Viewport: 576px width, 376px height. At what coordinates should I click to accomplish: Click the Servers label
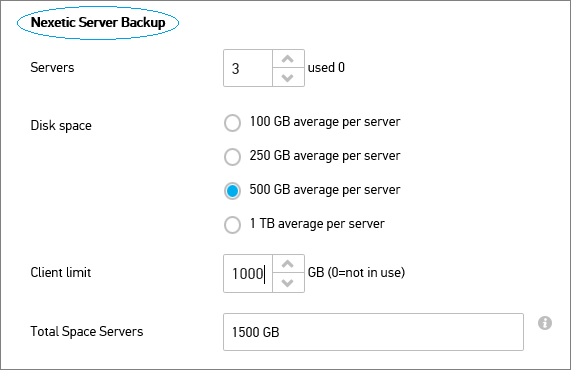(52, 68)
